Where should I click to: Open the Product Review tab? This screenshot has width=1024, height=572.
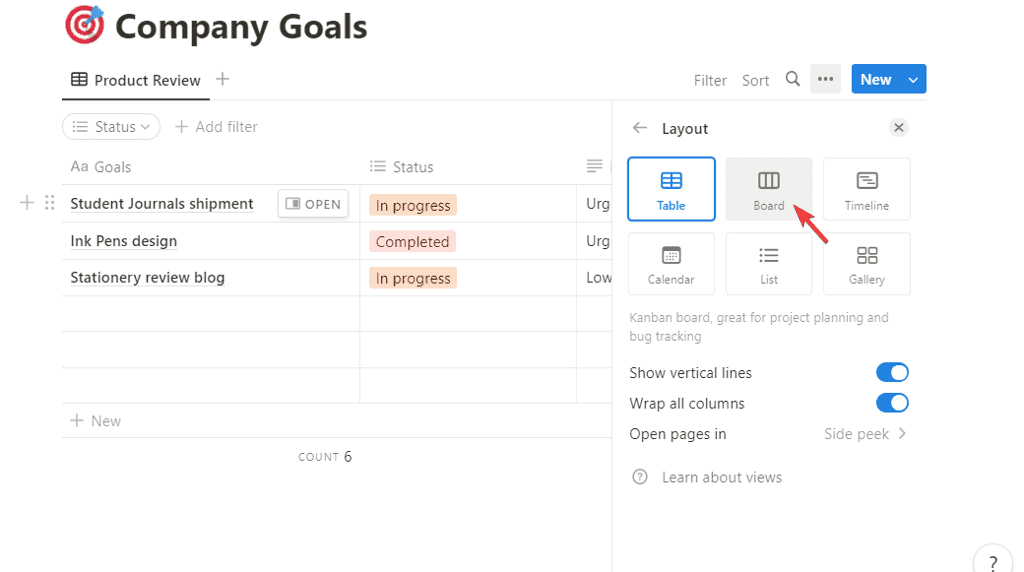pos(136,80)
